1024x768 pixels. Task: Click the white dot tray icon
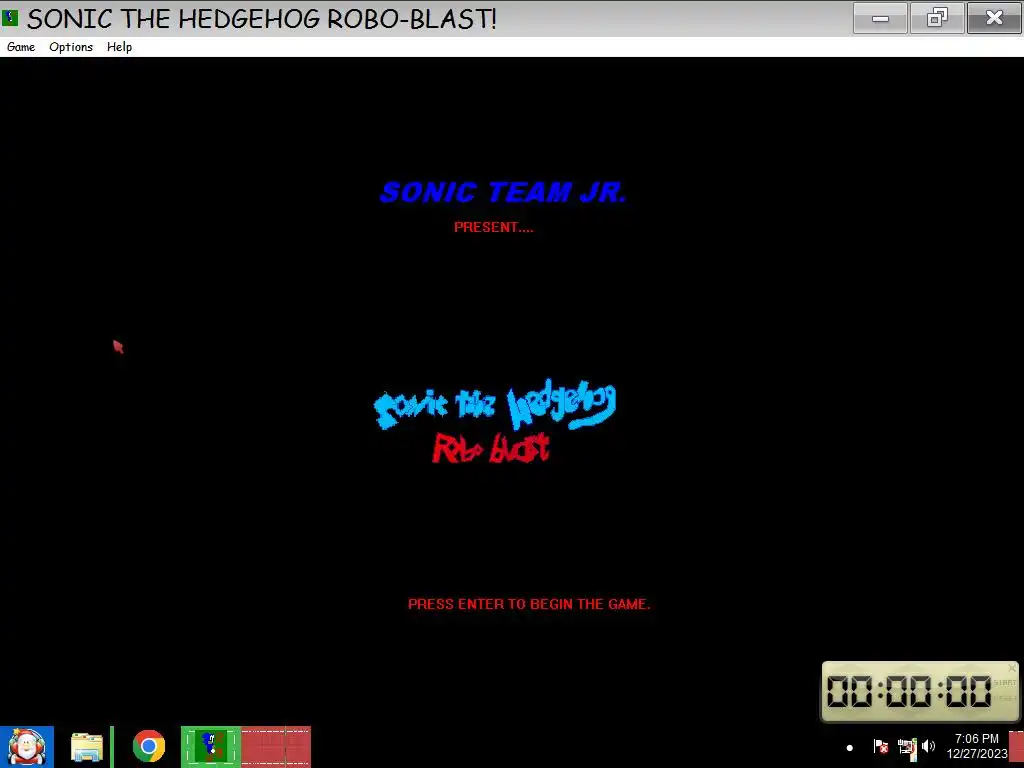pyautogui.click(x=850, y=748)
